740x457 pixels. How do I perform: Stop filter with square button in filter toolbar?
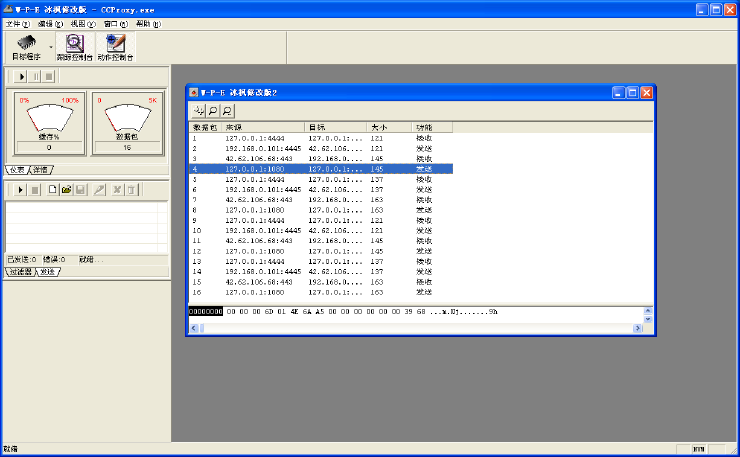click(x=34, y=190)
